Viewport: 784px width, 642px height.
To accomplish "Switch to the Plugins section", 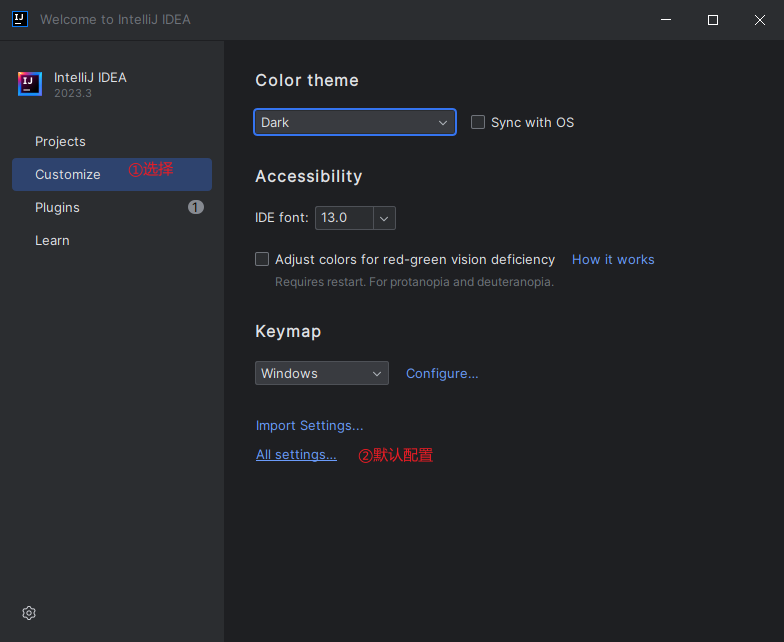I will pyautogui.click(x=57, y=208).
